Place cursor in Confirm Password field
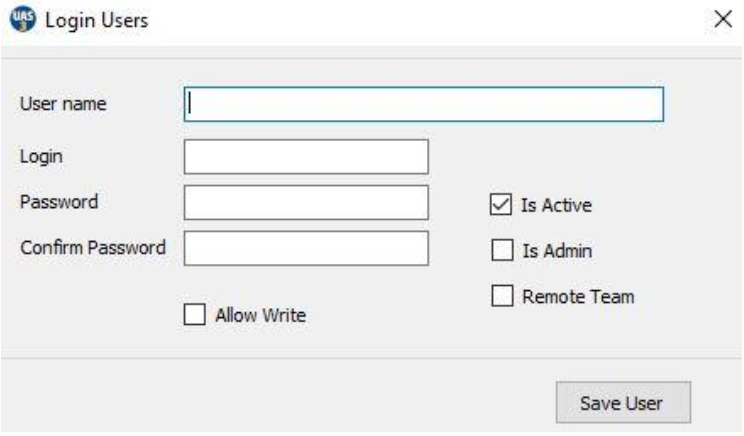The width and height of the screenshot is (744, 436). coord(306,248)
